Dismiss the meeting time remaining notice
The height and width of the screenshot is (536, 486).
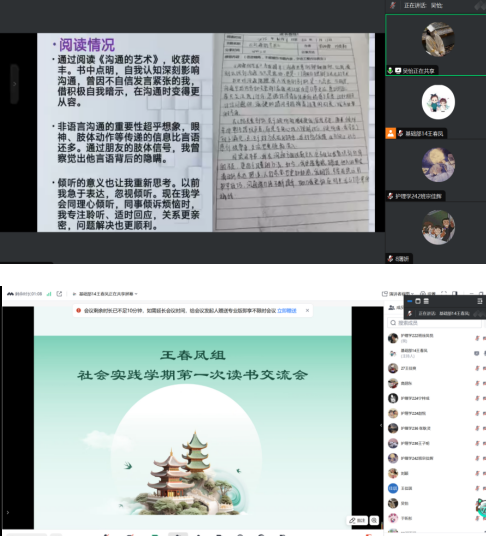307,310
